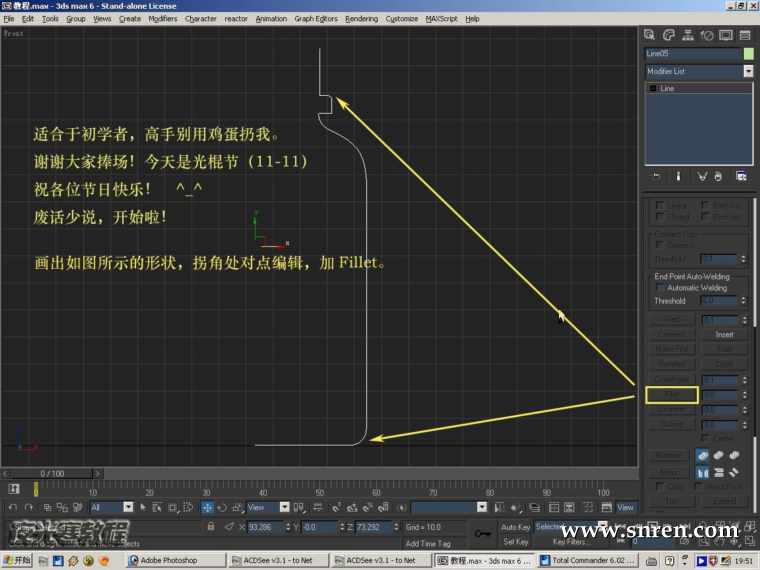Open the Create command panel tab
760x570 pixels.
point(650,35)
